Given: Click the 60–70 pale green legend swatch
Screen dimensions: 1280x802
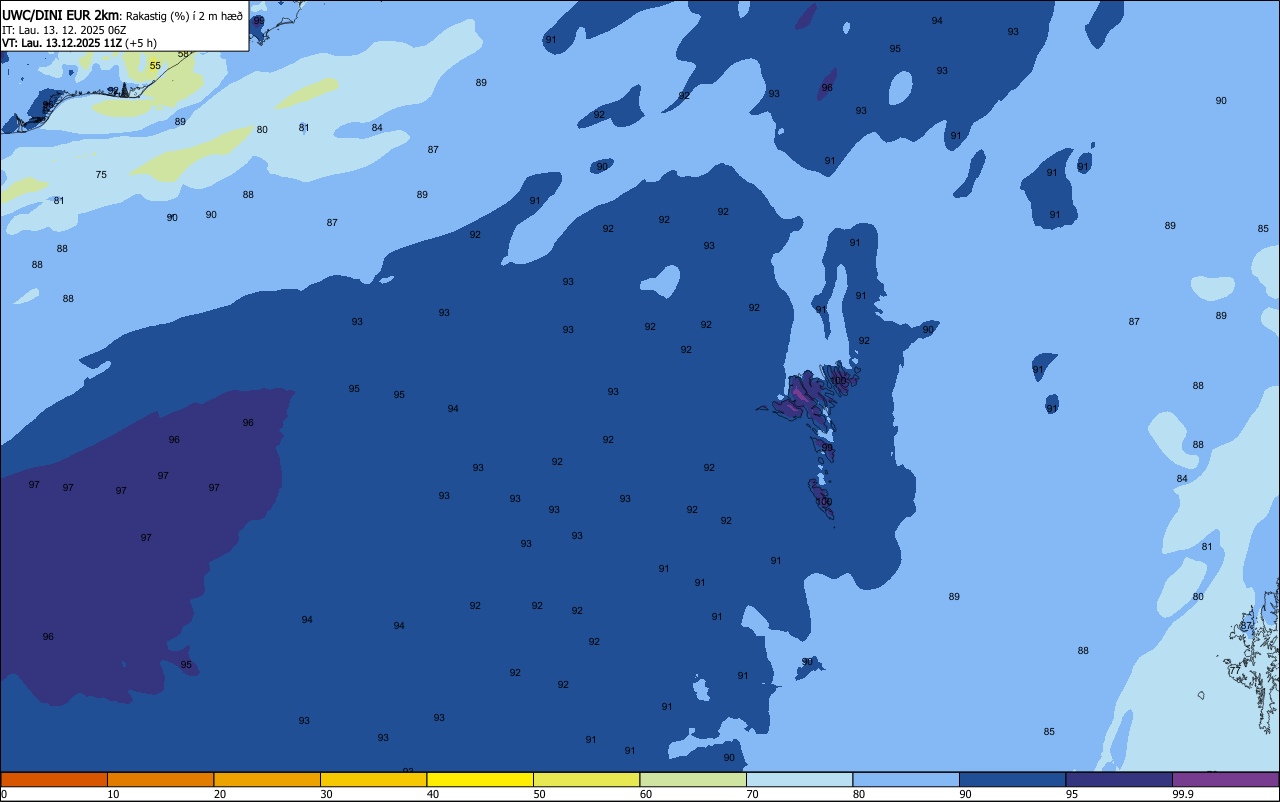Looking at the screenshot, I should pos(693,779).
